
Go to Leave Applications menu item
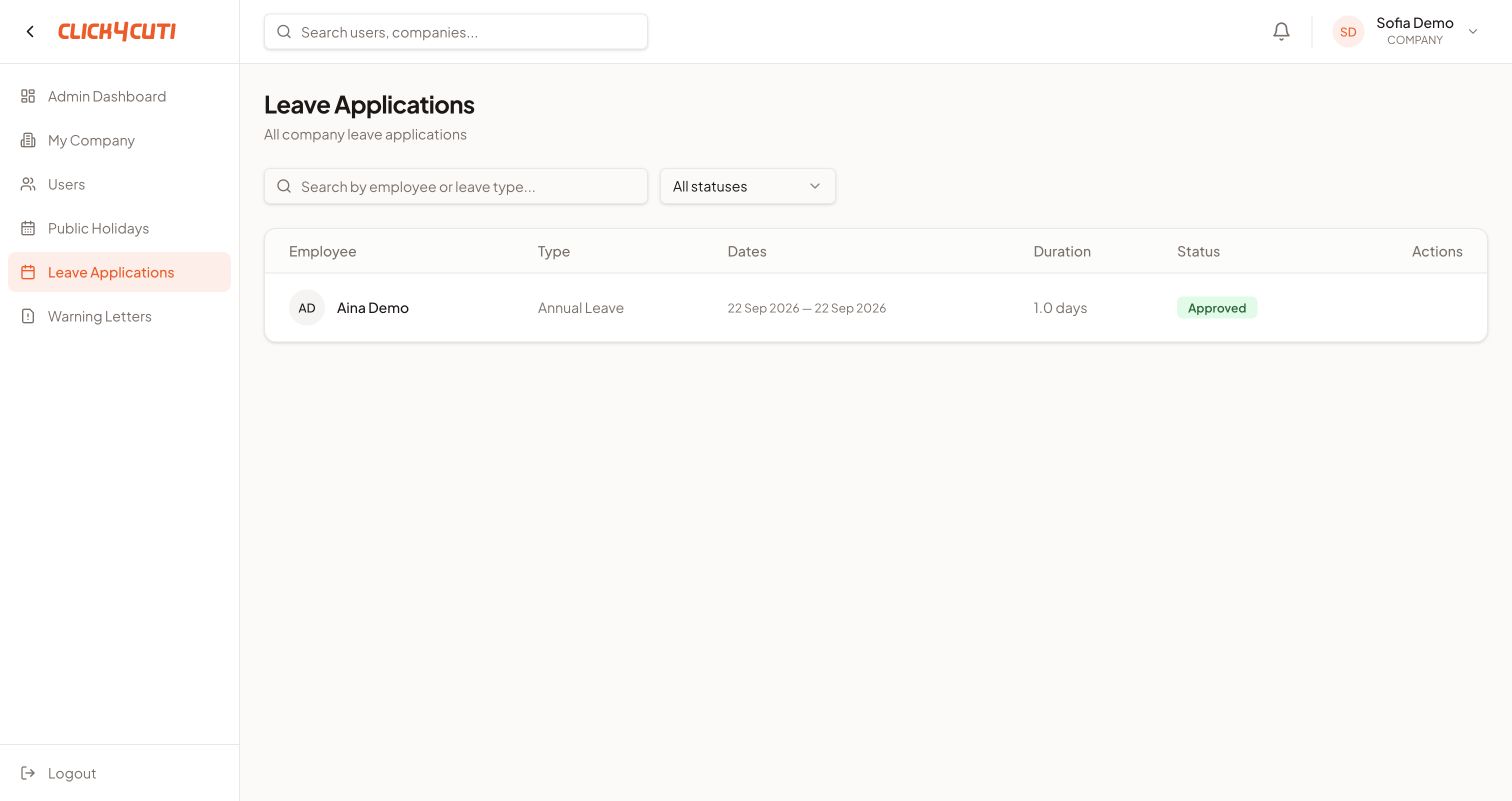pos(119,272)
